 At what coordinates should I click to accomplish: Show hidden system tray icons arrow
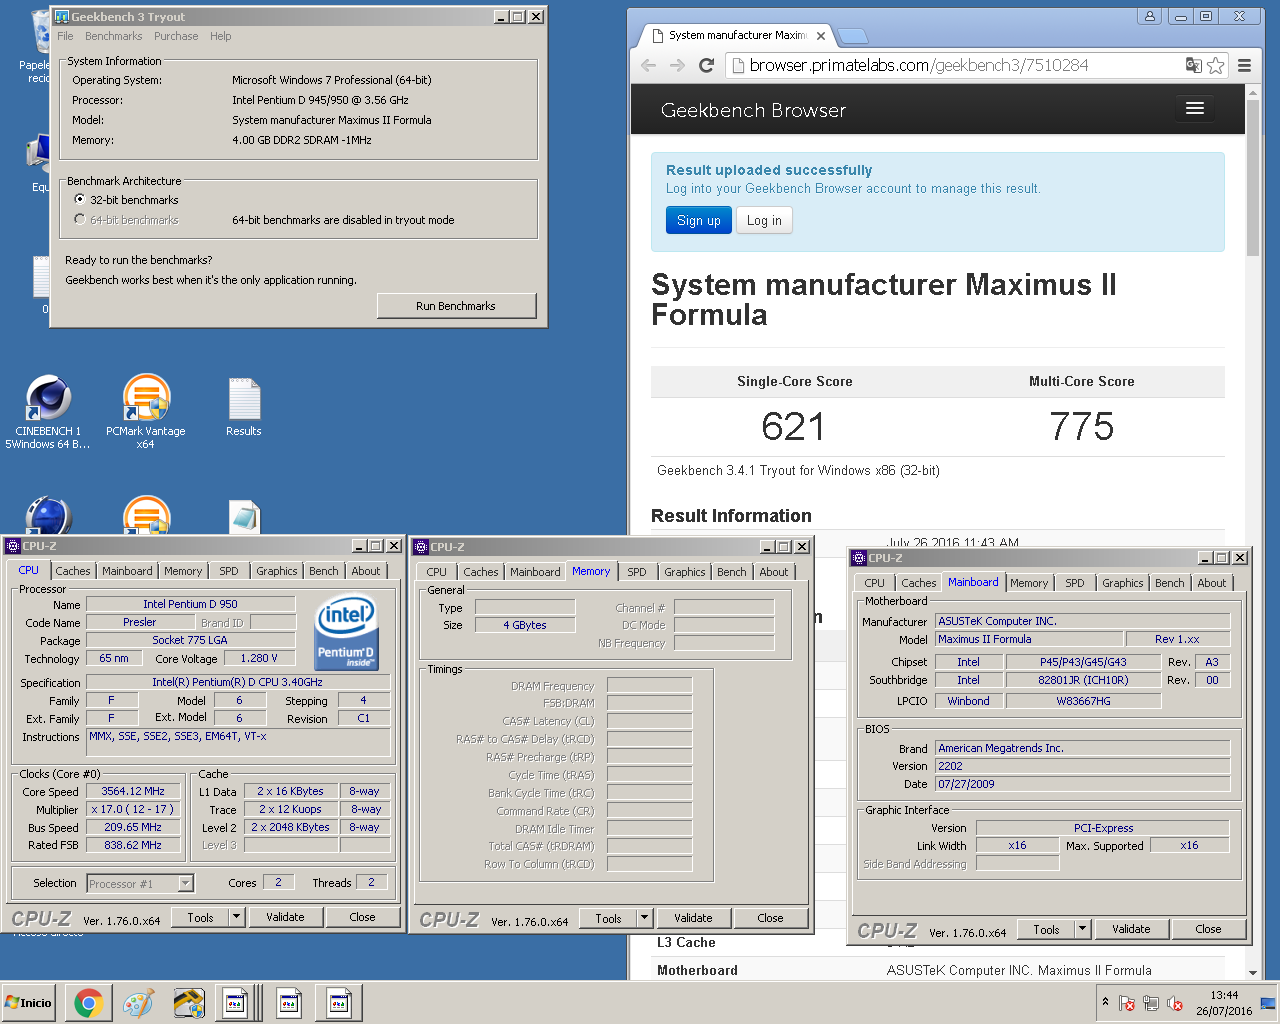(1105, 1001)
